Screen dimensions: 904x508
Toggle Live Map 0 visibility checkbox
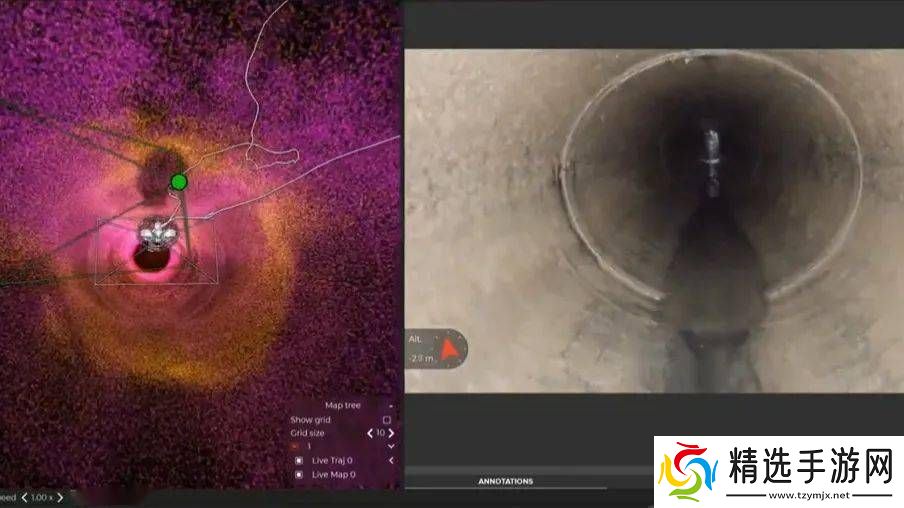coord(298,475)
